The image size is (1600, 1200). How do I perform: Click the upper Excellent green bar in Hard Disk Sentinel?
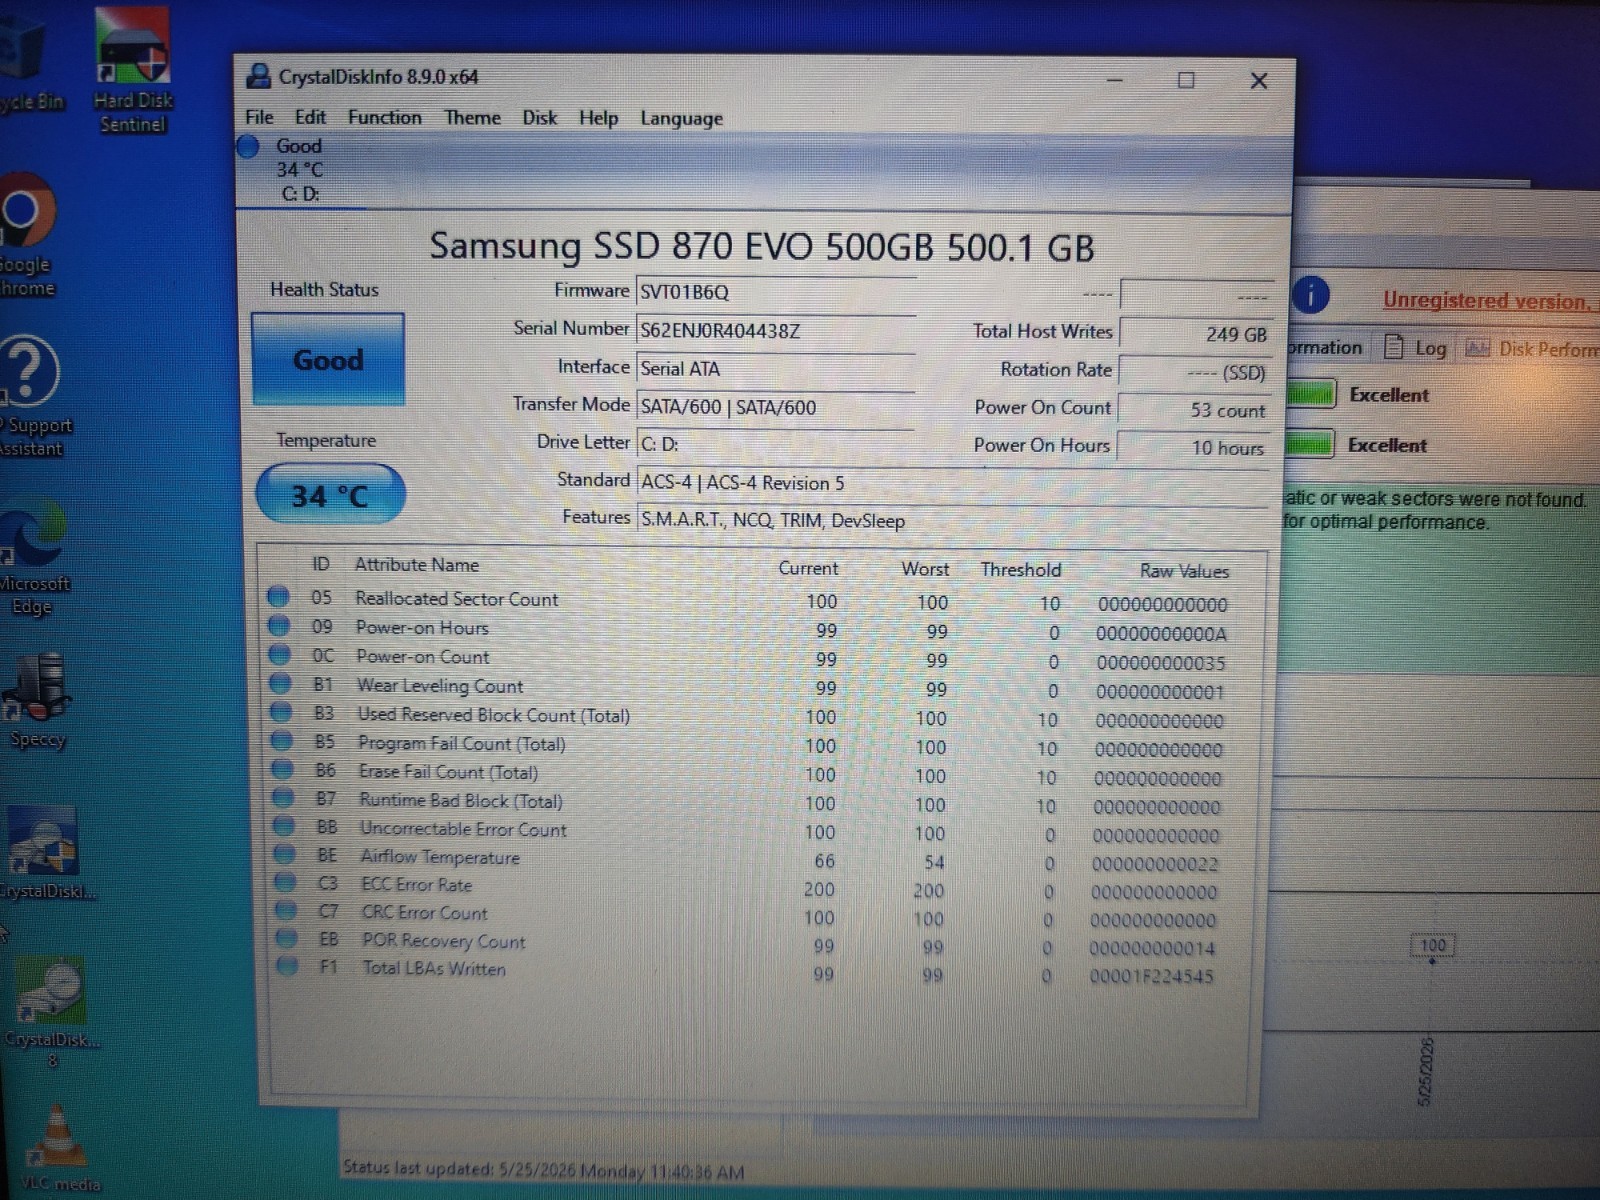point(1311,394)
